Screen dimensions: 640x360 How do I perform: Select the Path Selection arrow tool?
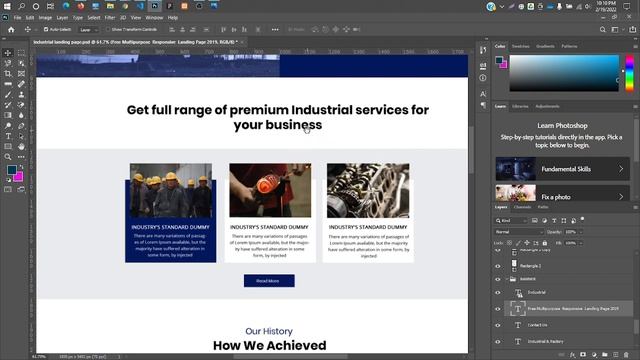tap(21, 136)
